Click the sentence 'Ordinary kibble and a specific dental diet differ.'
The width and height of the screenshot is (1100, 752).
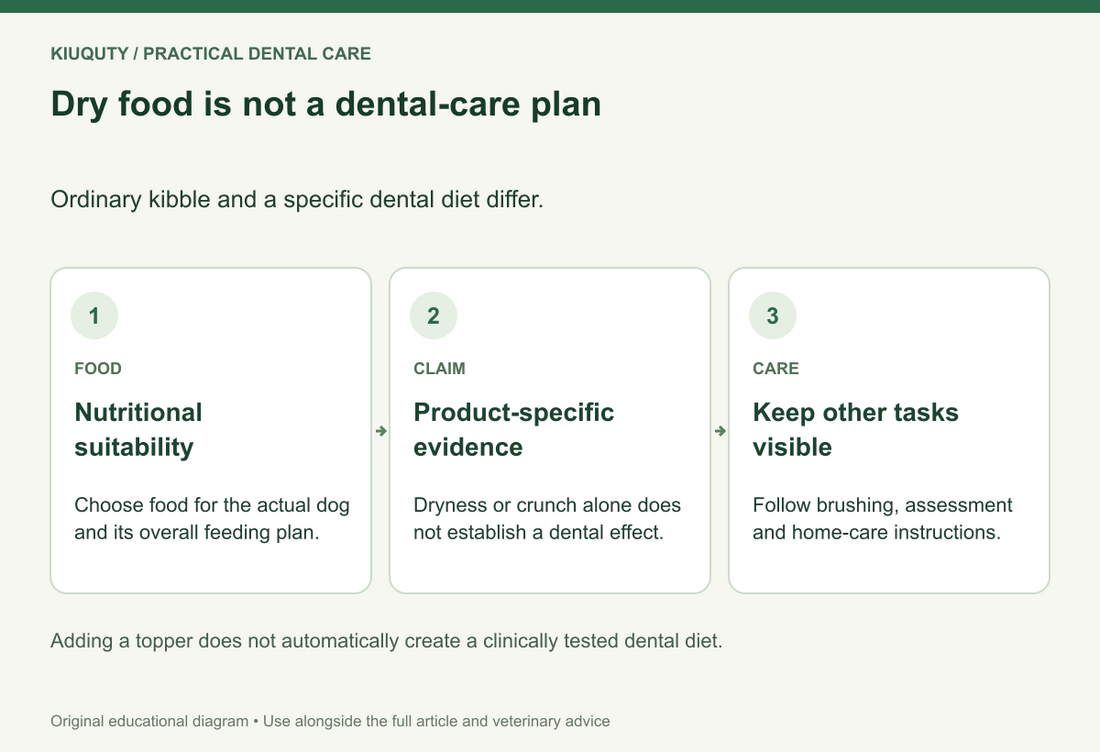(x=297, y=200)
